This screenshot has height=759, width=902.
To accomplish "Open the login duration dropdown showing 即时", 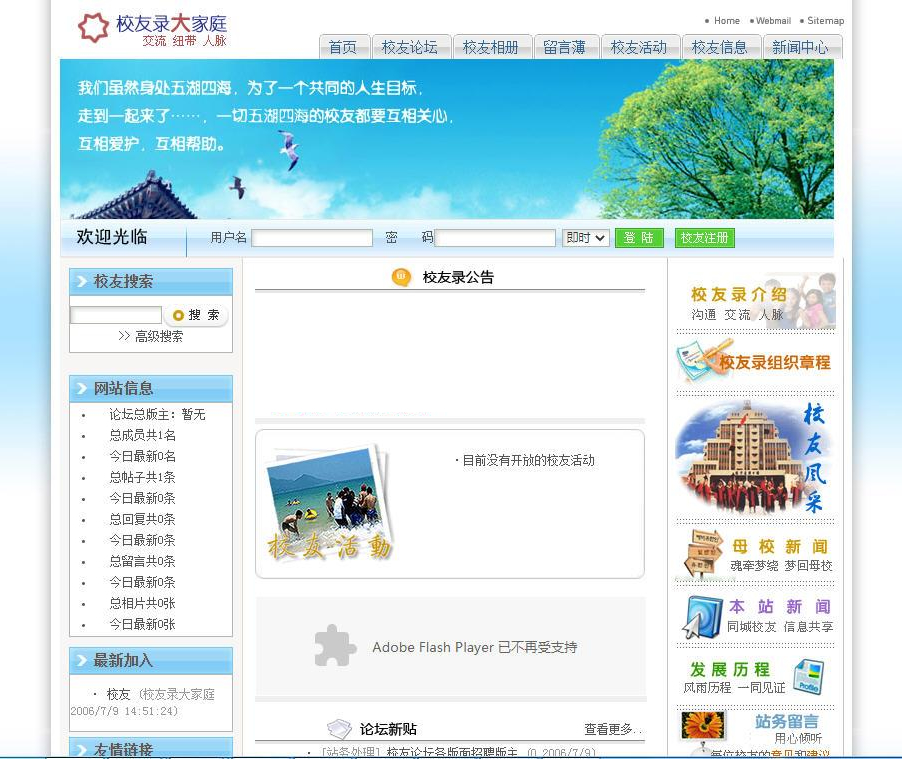I will [583, 237].
